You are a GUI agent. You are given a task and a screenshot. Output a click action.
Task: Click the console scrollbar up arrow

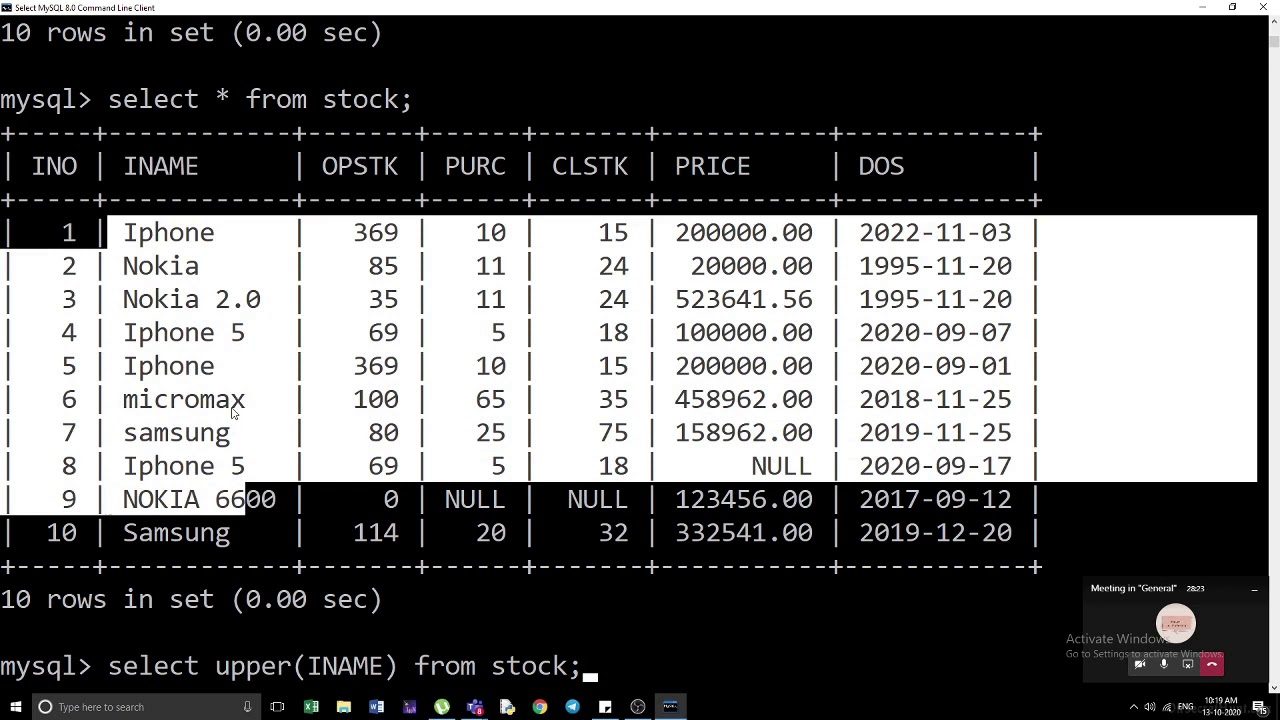pos(1274,22)
